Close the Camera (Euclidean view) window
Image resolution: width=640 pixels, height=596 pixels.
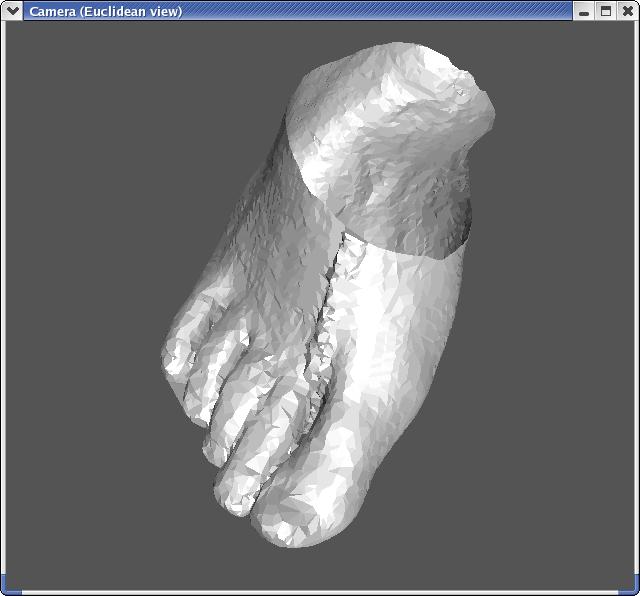tap(627, 11)
